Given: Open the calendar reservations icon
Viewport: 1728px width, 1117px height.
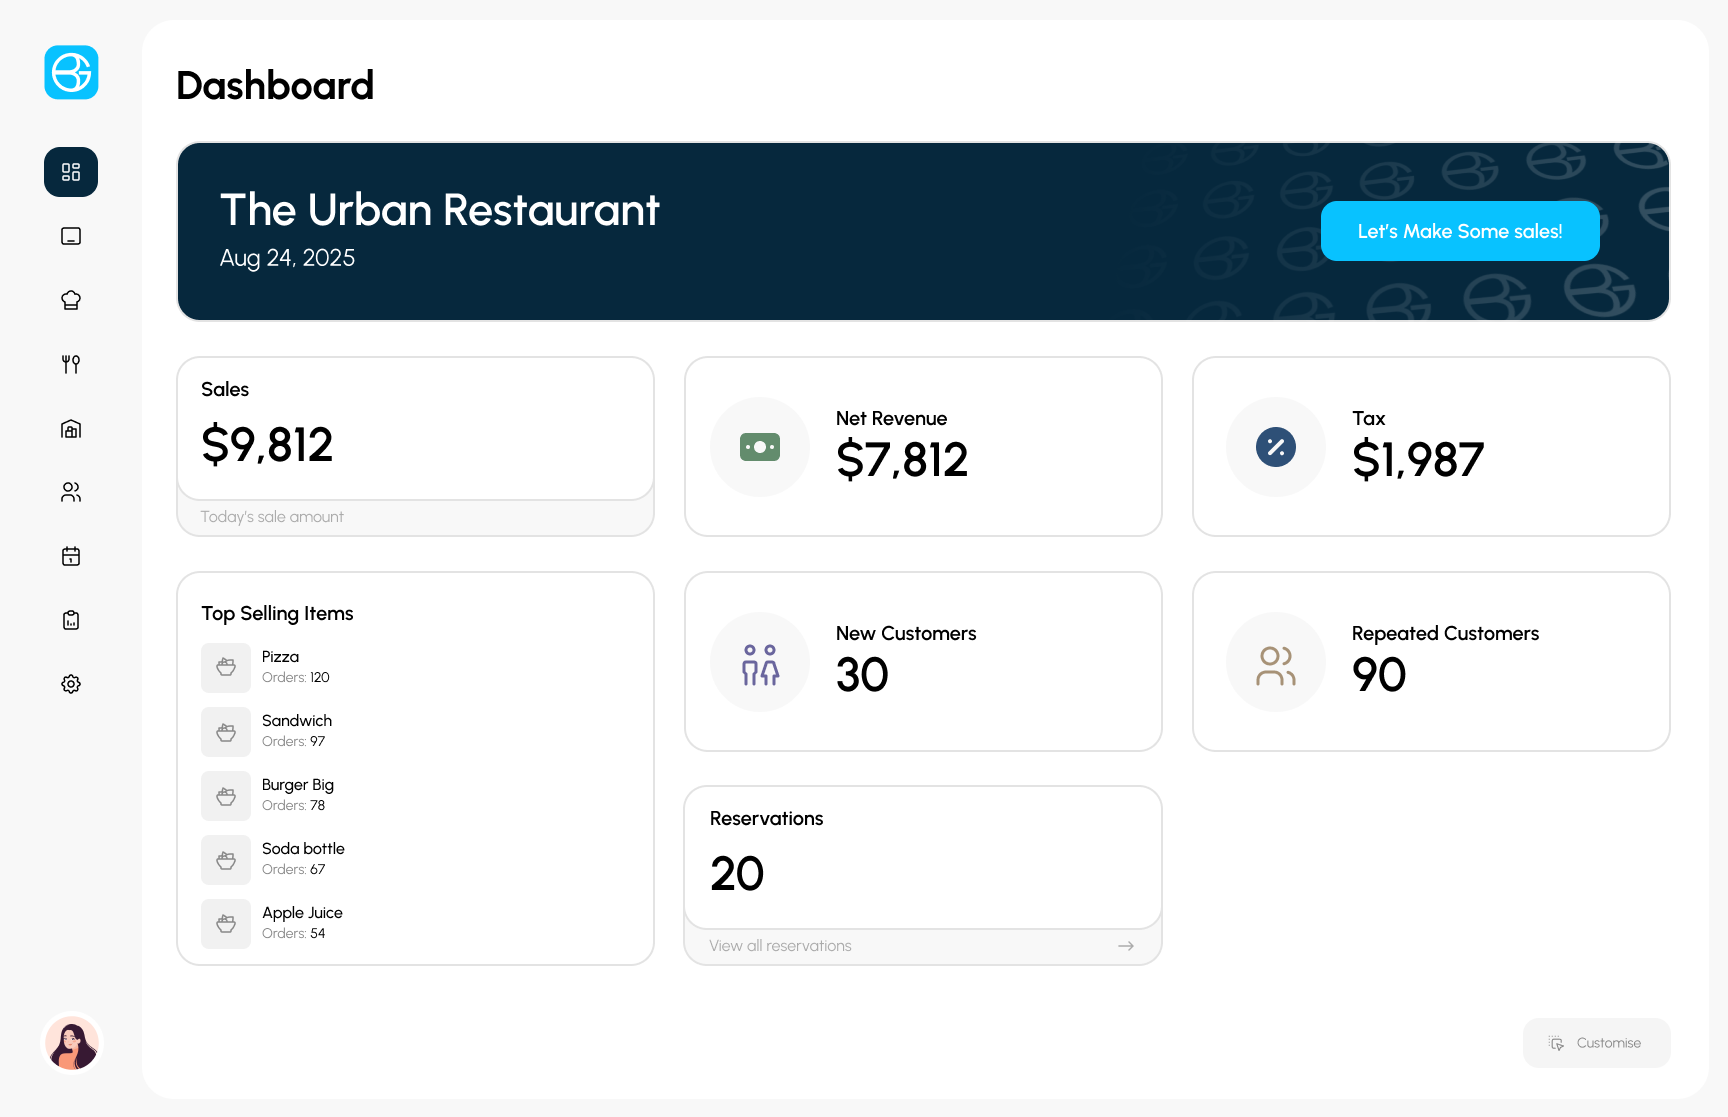Looking at the screenshot, I should click(70, 556).
